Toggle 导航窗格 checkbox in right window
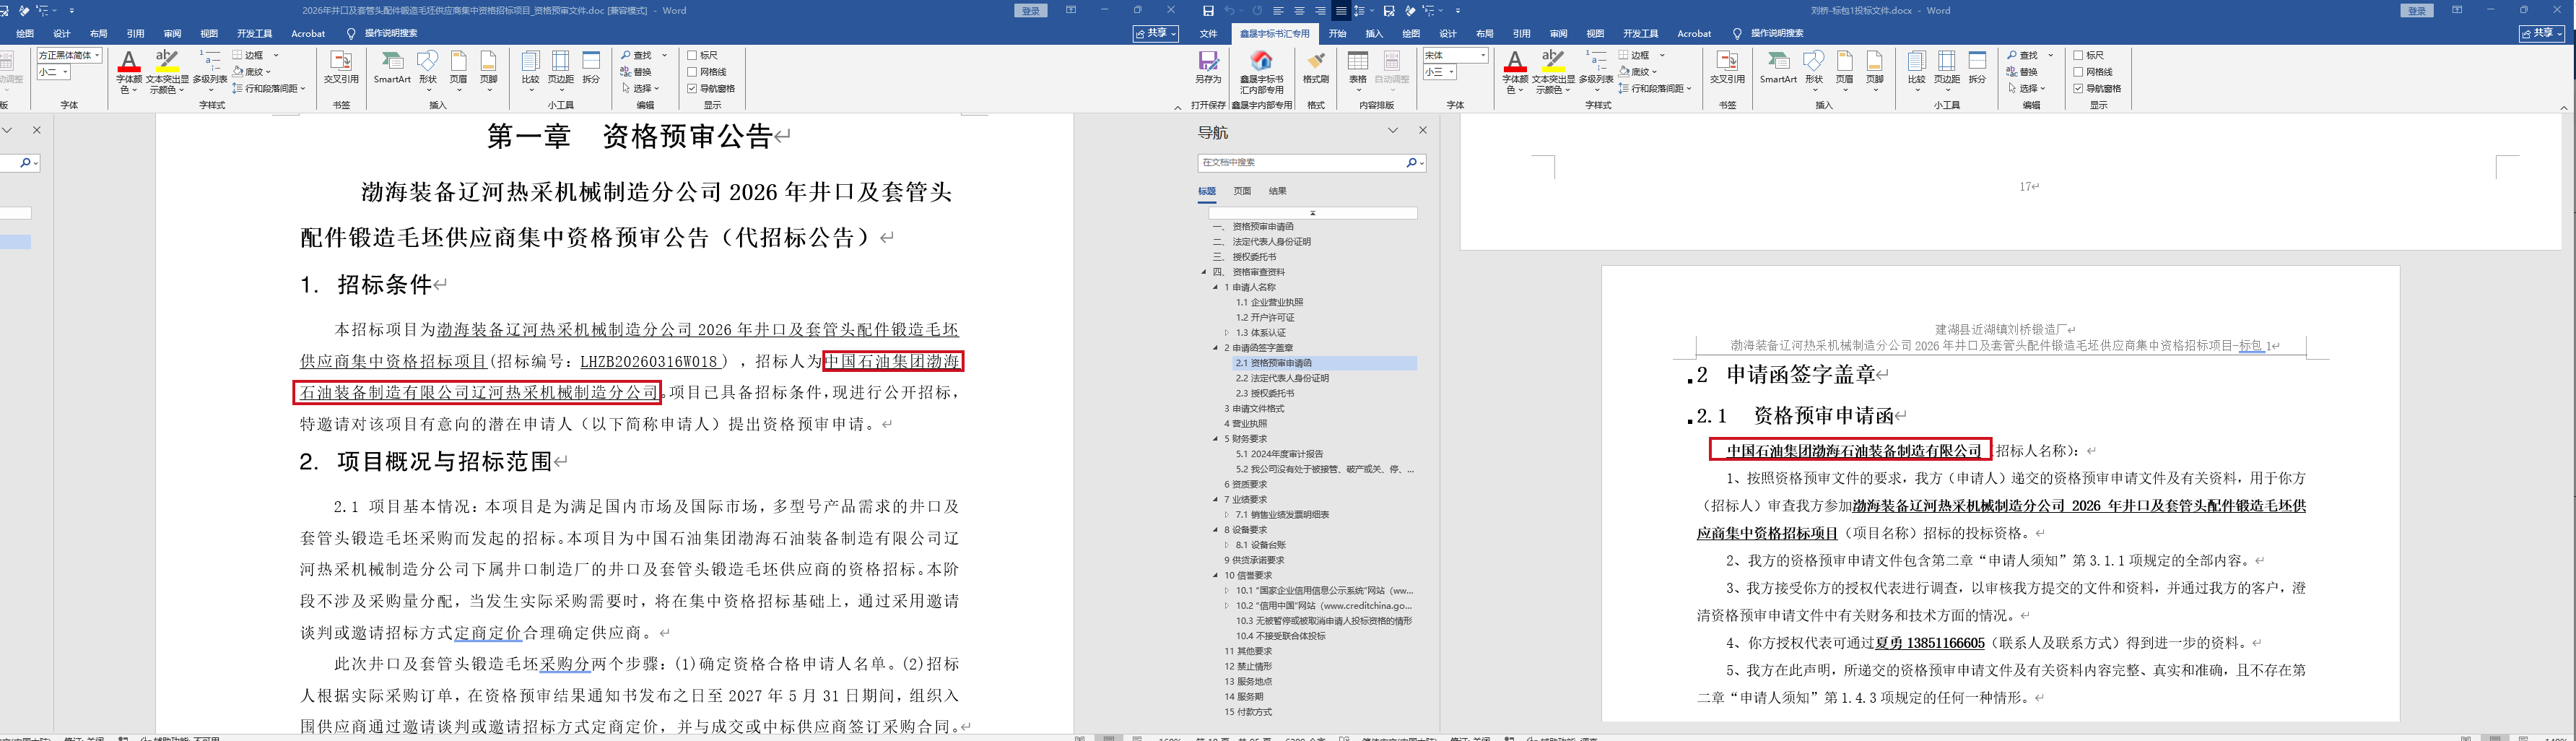 [2078, 88]
